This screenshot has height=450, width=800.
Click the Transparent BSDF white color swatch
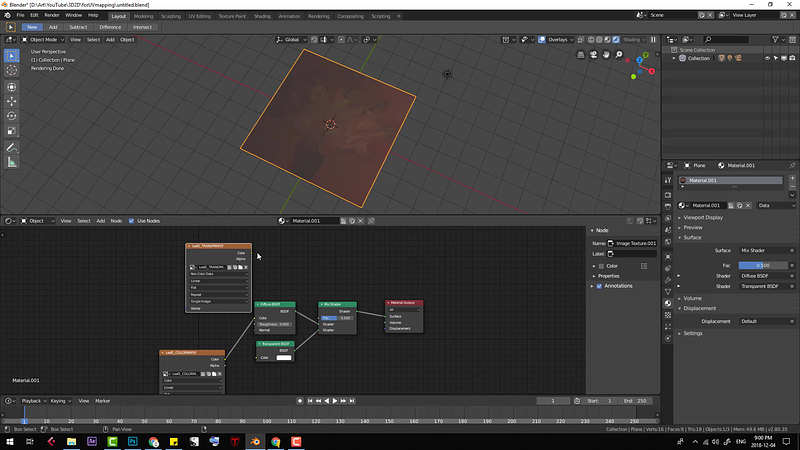pyautogui.click(x=284, y=358)
